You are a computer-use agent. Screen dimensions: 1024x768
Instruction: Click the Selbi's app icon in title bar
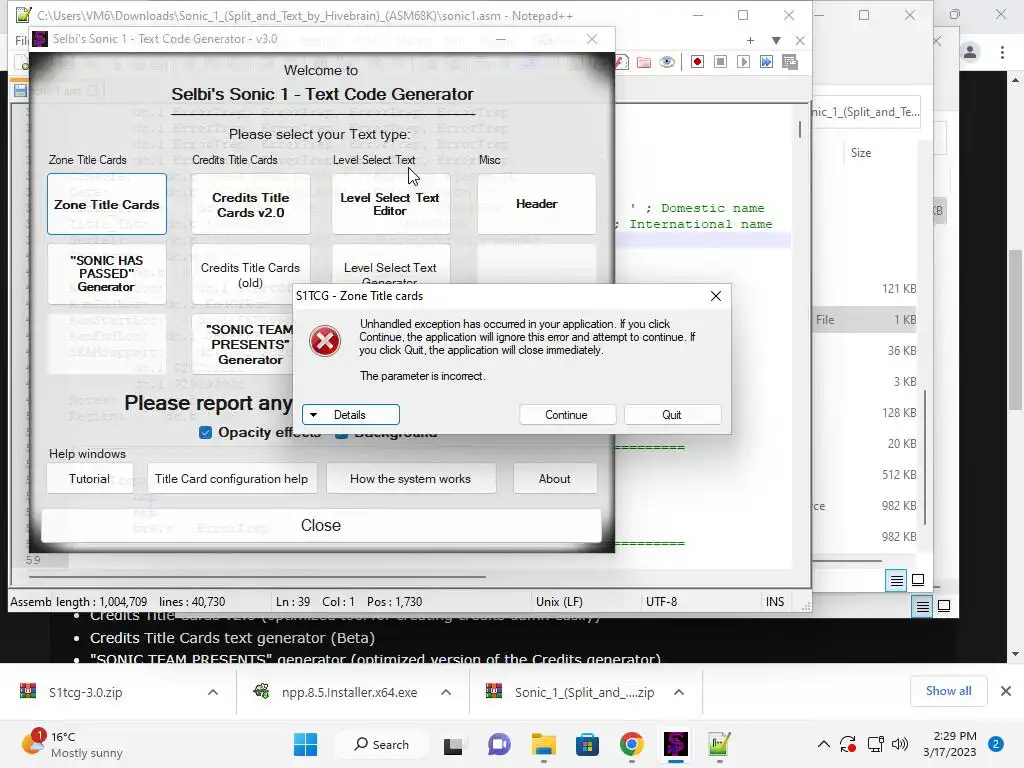40,39
